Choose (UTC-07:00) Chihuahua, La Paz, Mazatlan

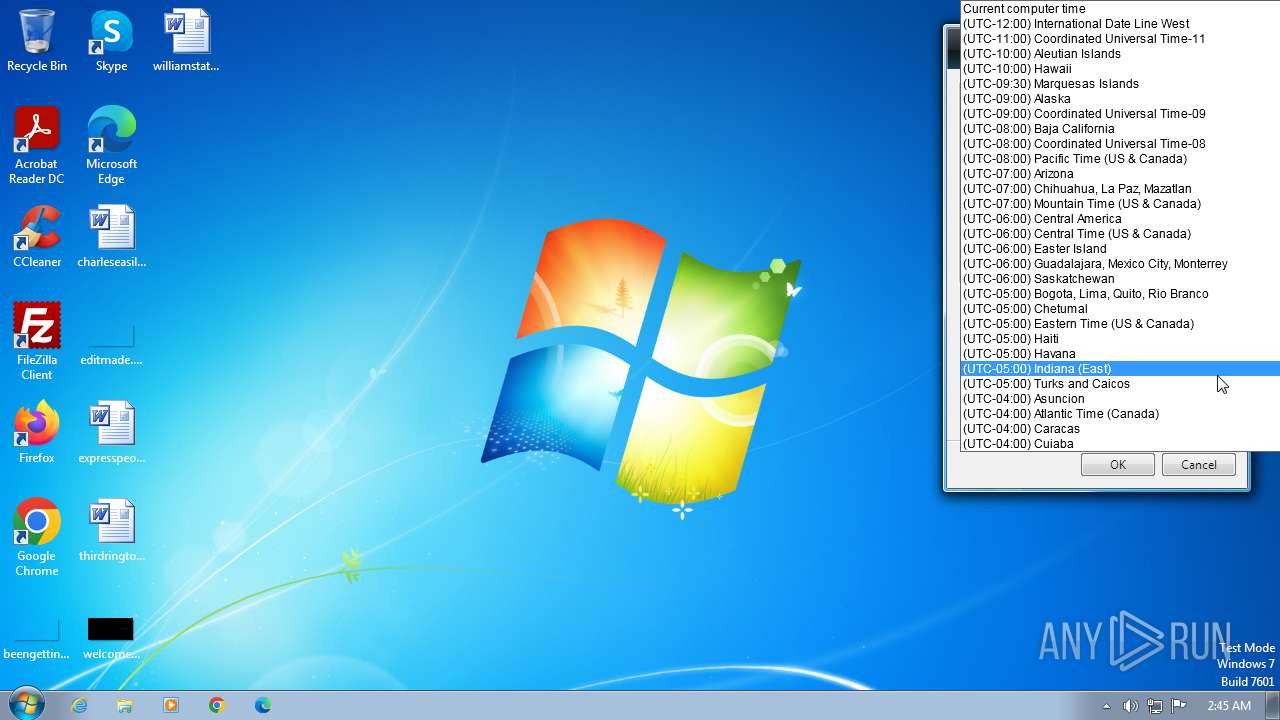coord(1121,189)
